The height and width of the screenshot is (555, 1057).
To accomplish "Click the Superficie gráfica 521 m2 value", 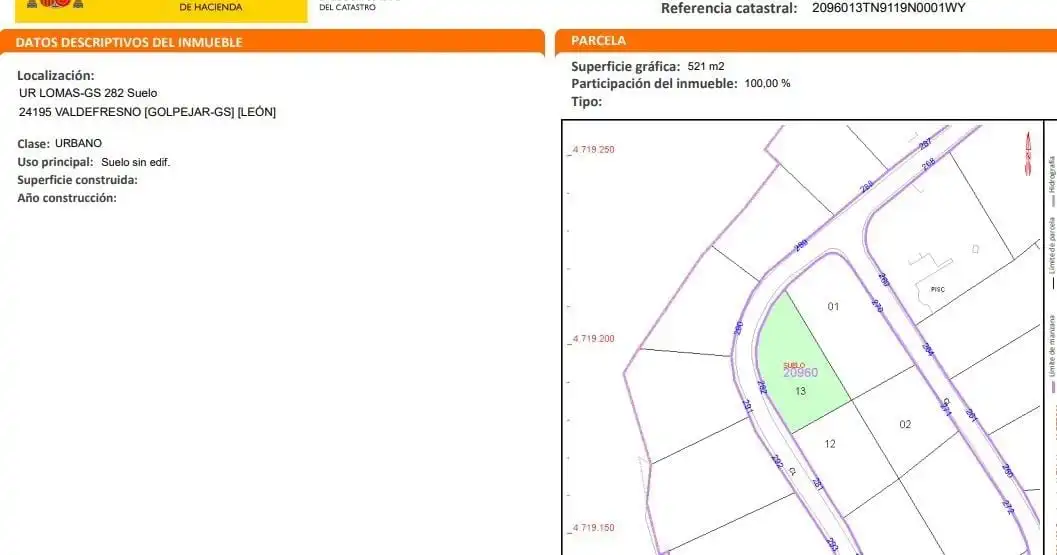I will pyautogui.click(x=706, y=66).
